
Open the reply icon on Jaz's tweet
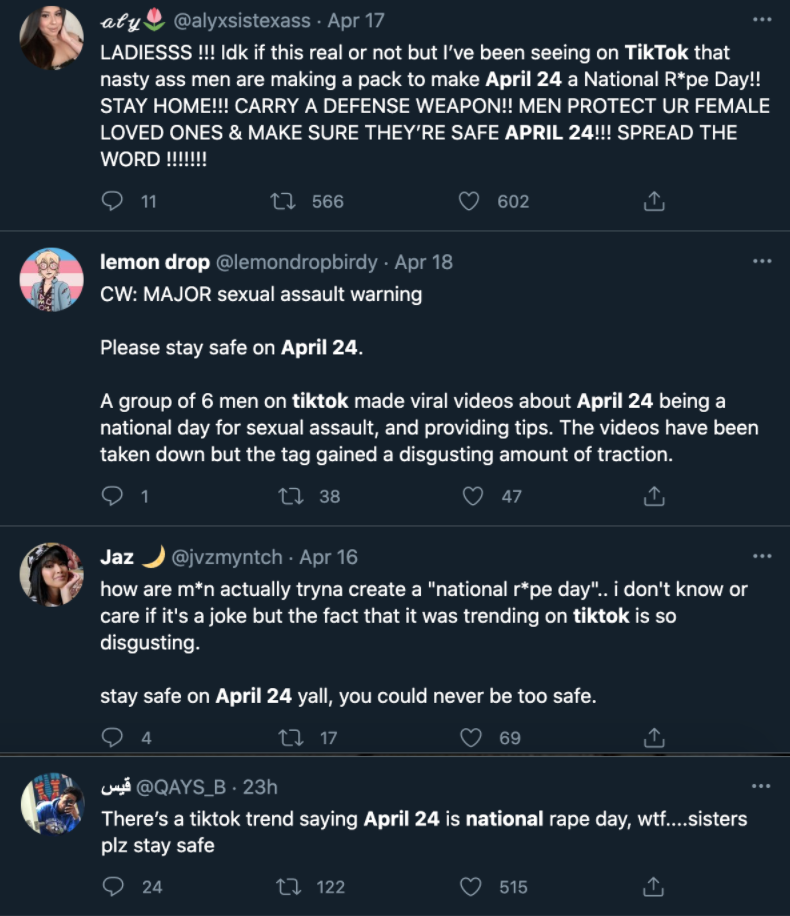pos(113,737)
